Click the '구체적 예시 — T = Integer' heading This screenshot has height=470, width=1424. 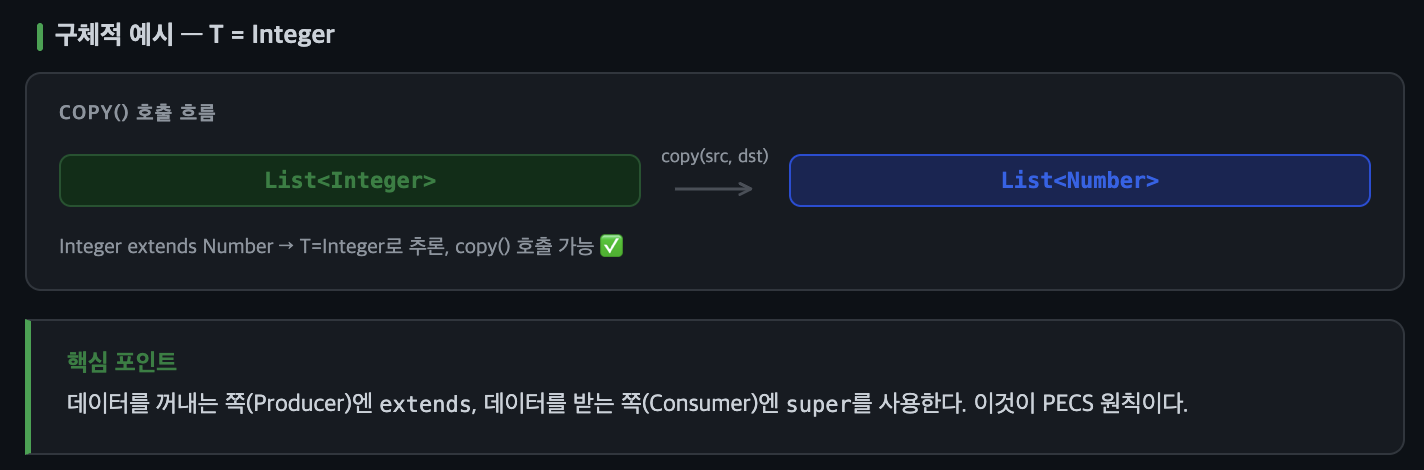click(194, 35)
